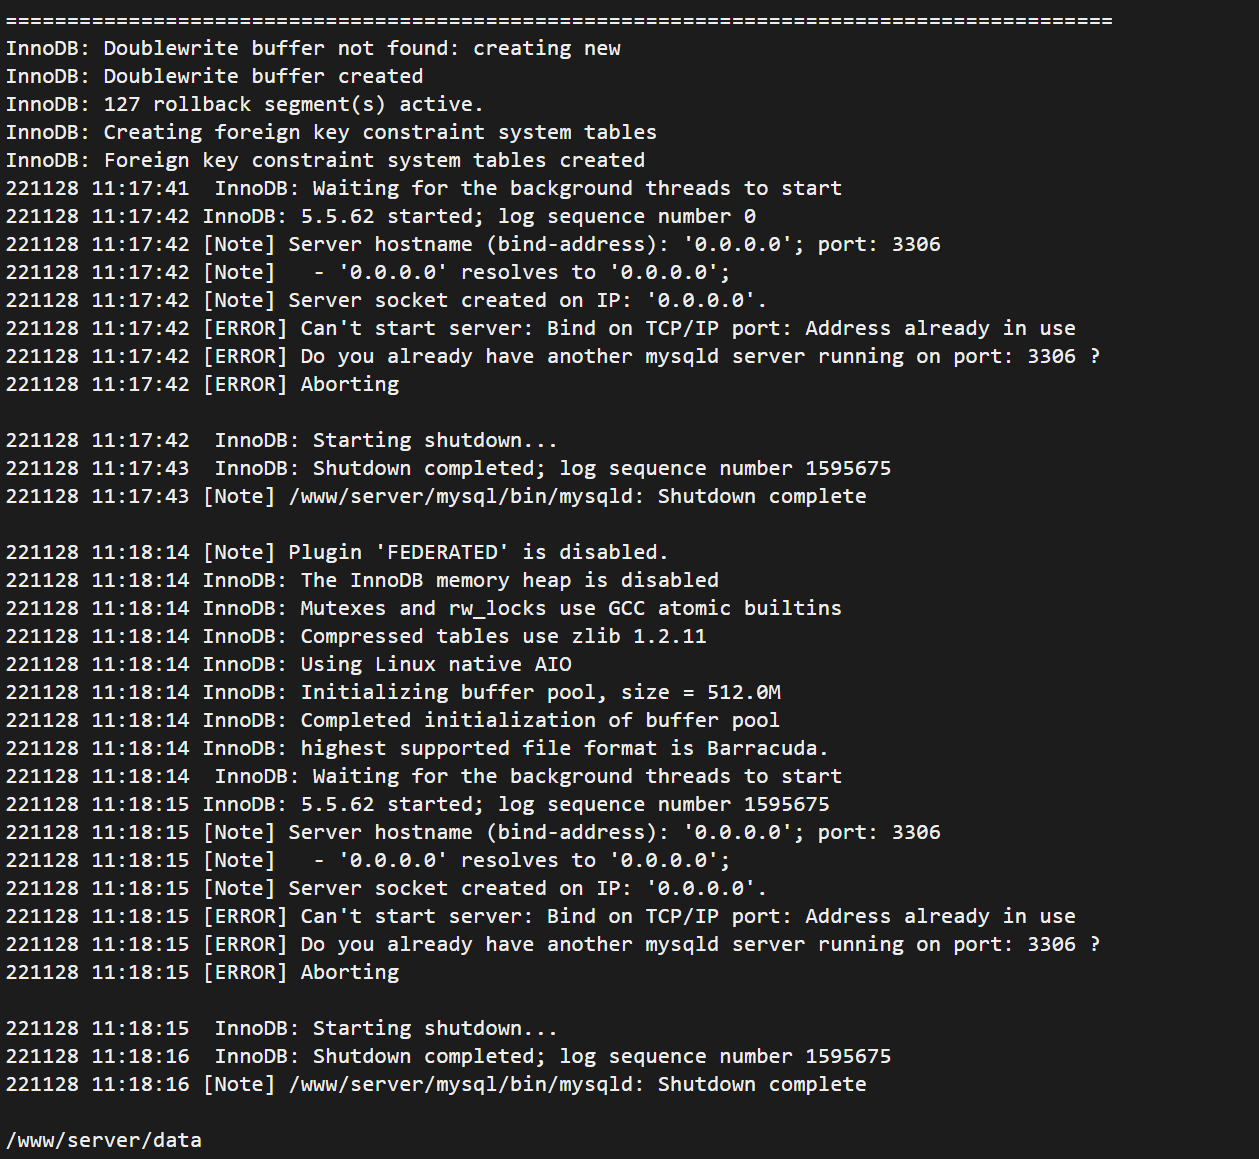Click the 11:17:42 "[ERROR] Aborting" line
This screenshot has height=1159, width=1259.
click(202, 384)
